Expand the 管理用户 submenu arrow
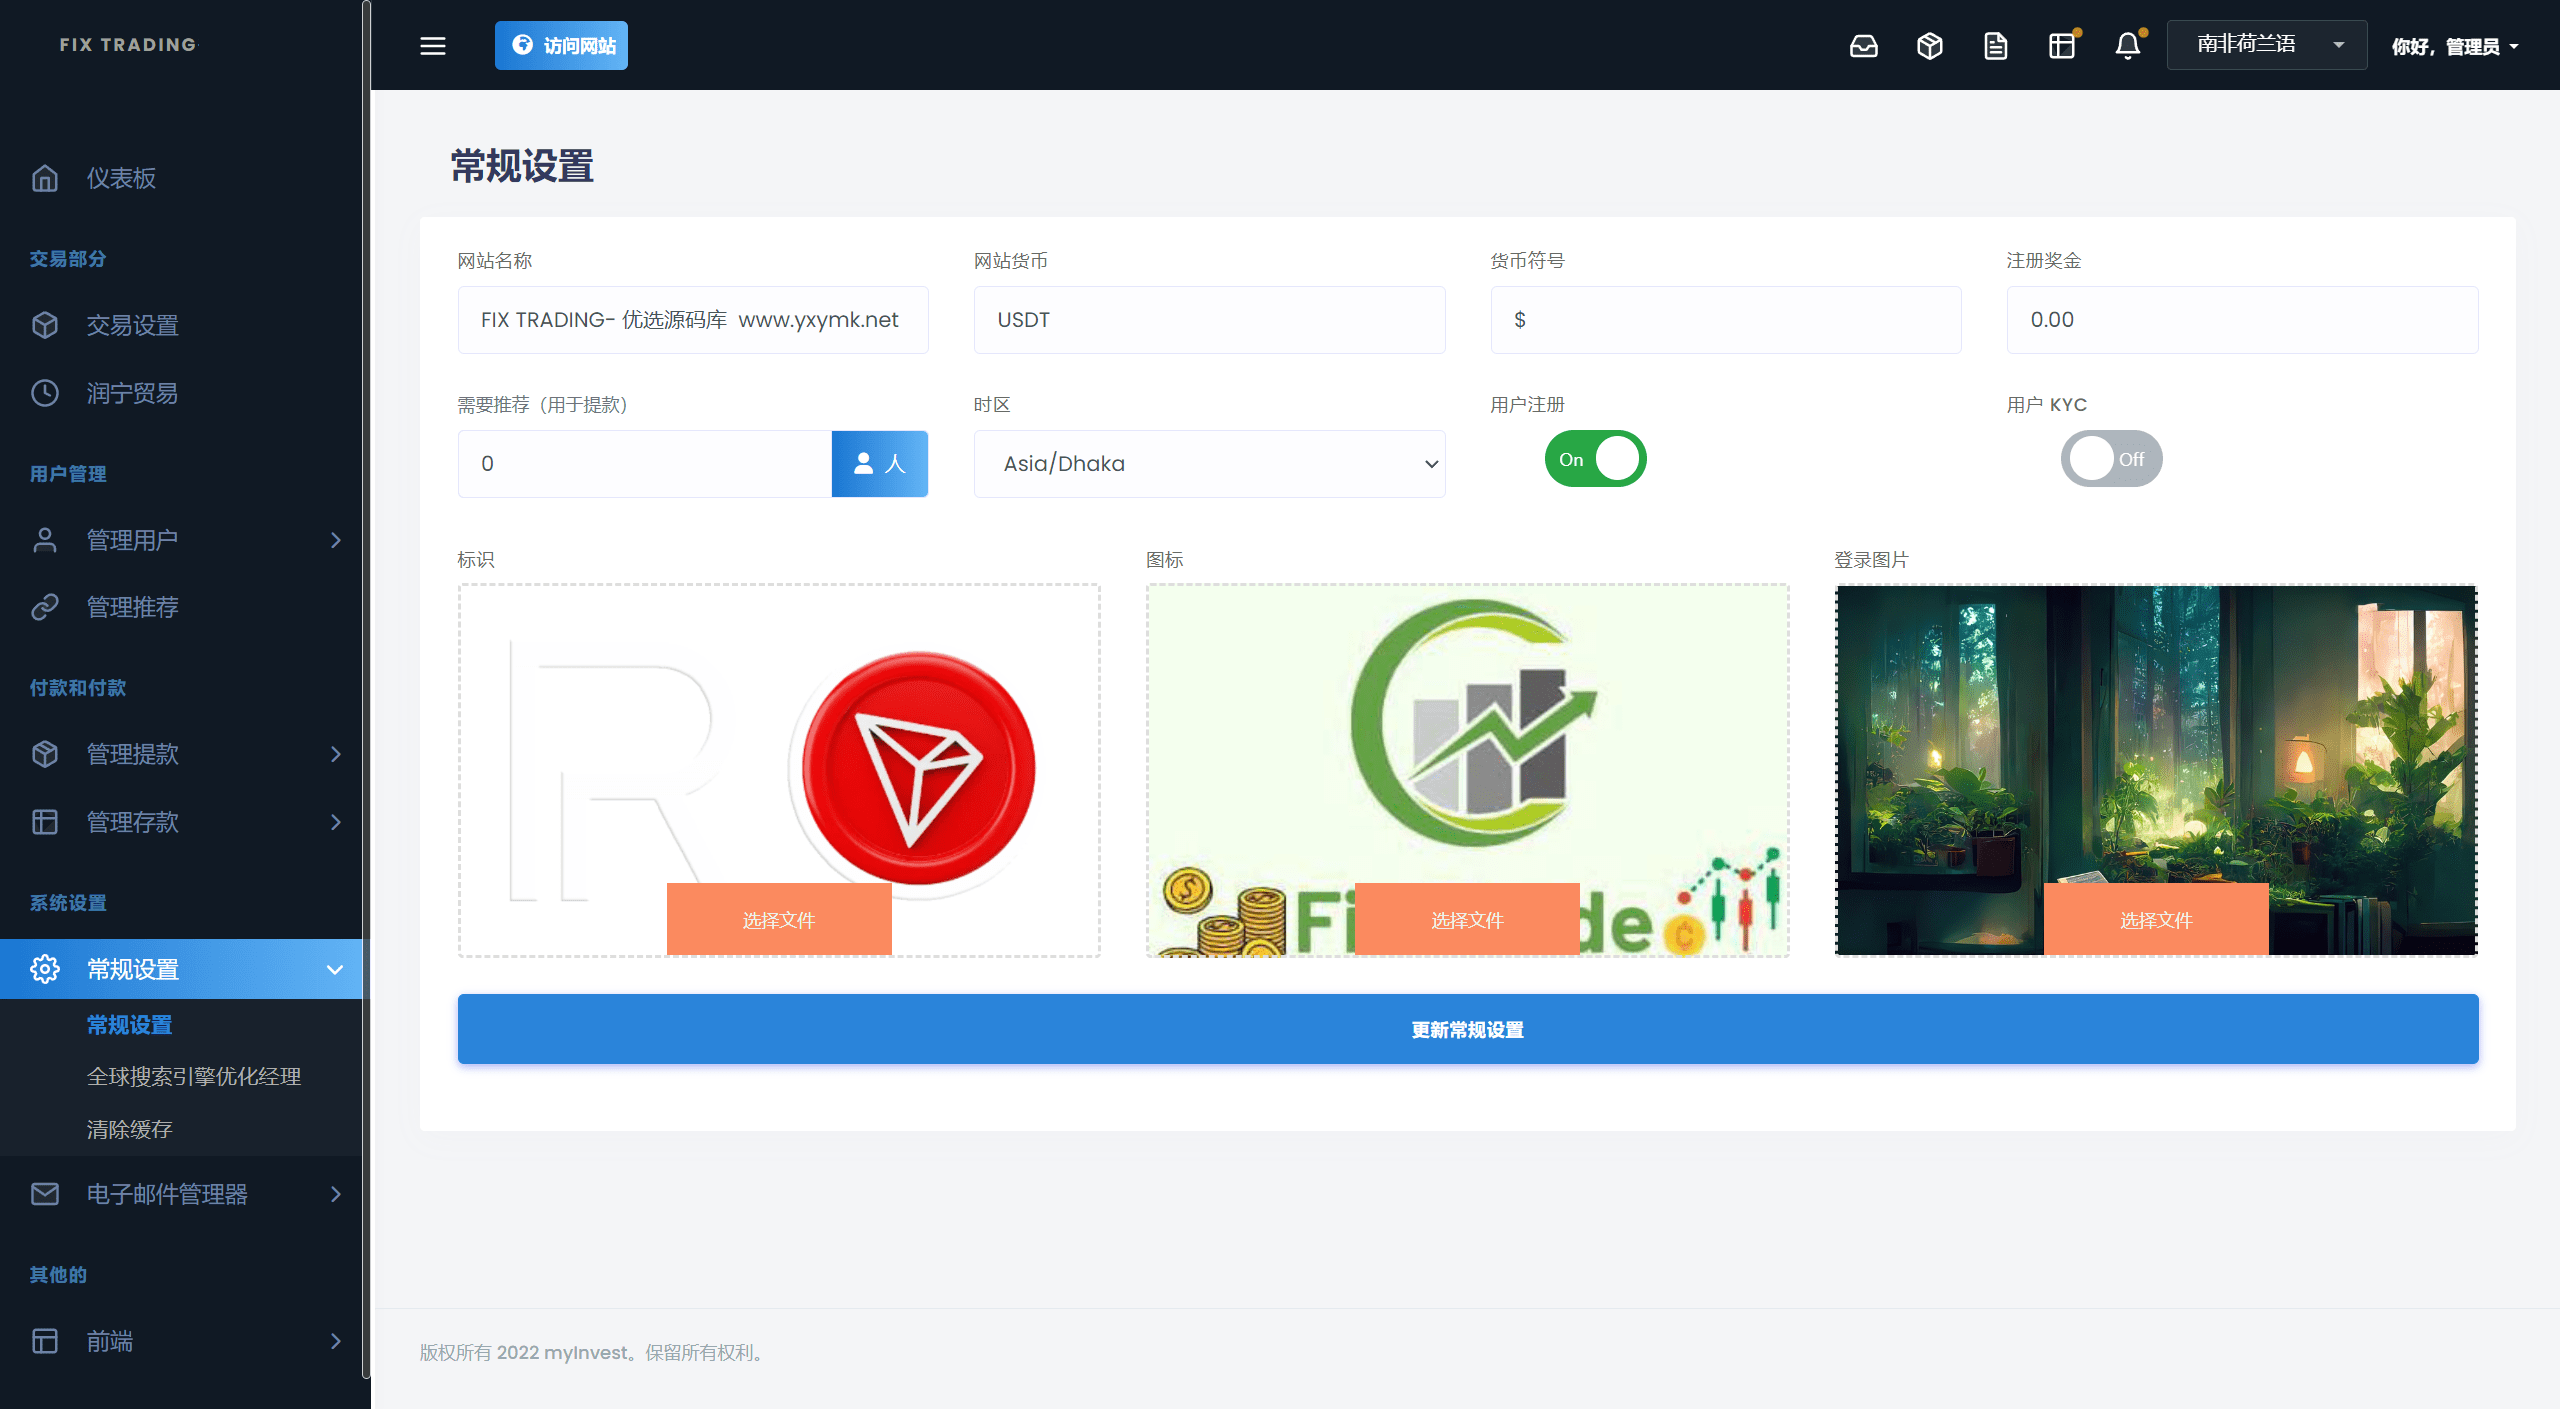This screenshot has width=2560, height=1409. point(336,540)
